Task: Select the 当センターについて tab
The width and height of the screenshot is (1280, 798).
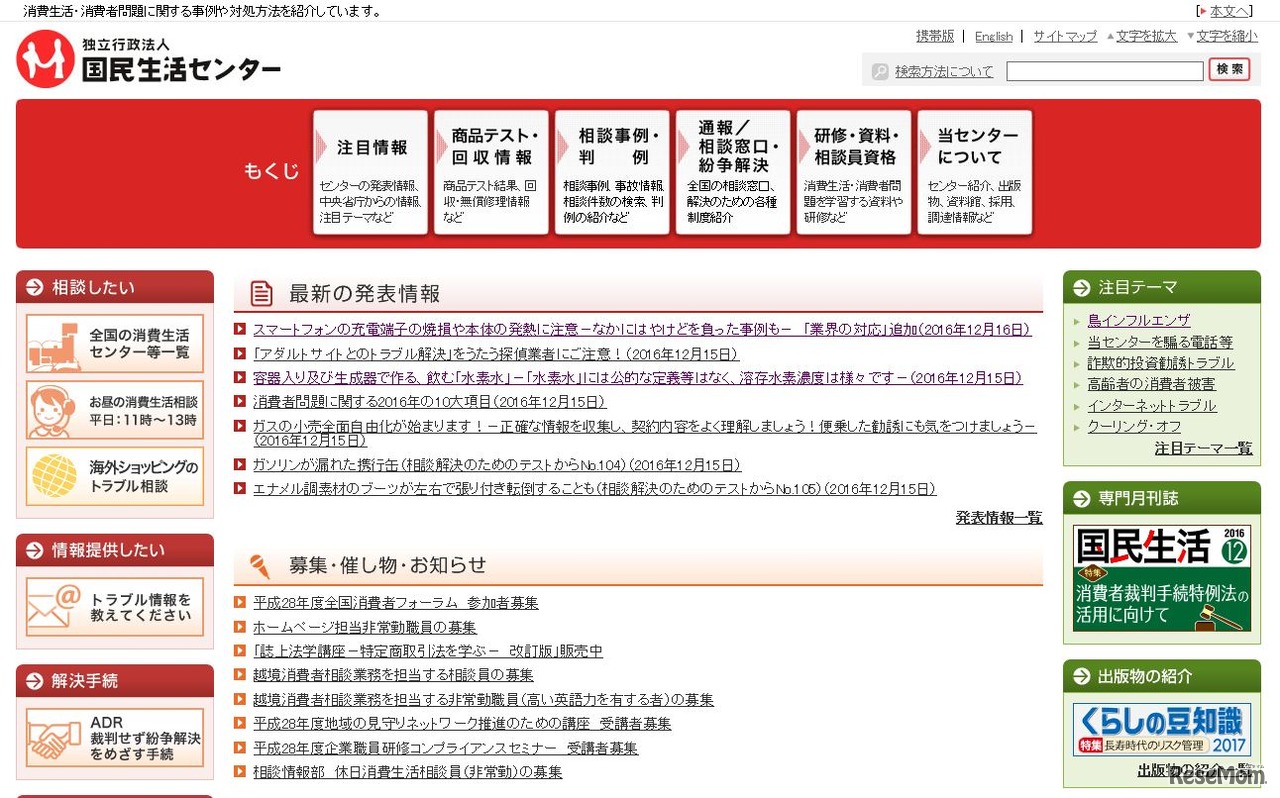Action: (973, 172)
